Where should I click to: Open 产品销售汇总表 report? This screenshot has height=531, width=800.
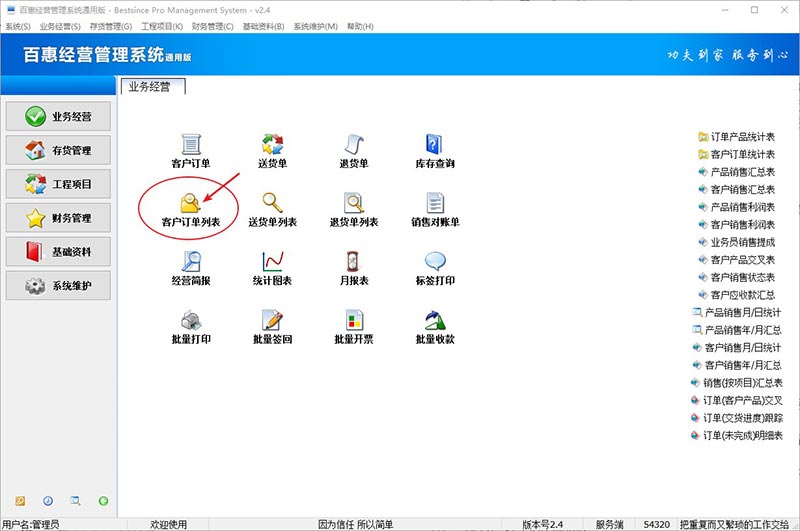coord(736,172)
